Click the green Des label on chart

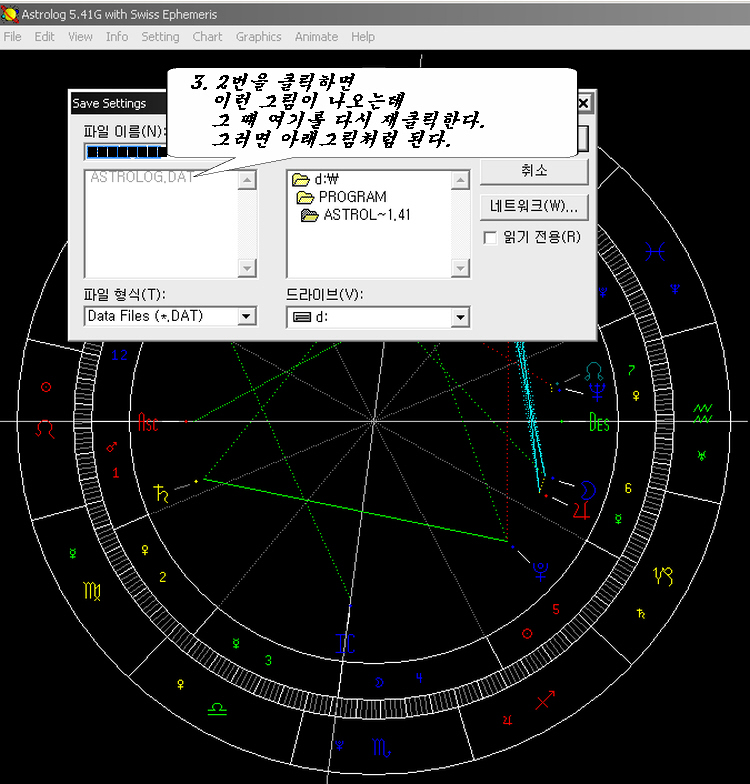pyautogui.click(x=599, y=422)
